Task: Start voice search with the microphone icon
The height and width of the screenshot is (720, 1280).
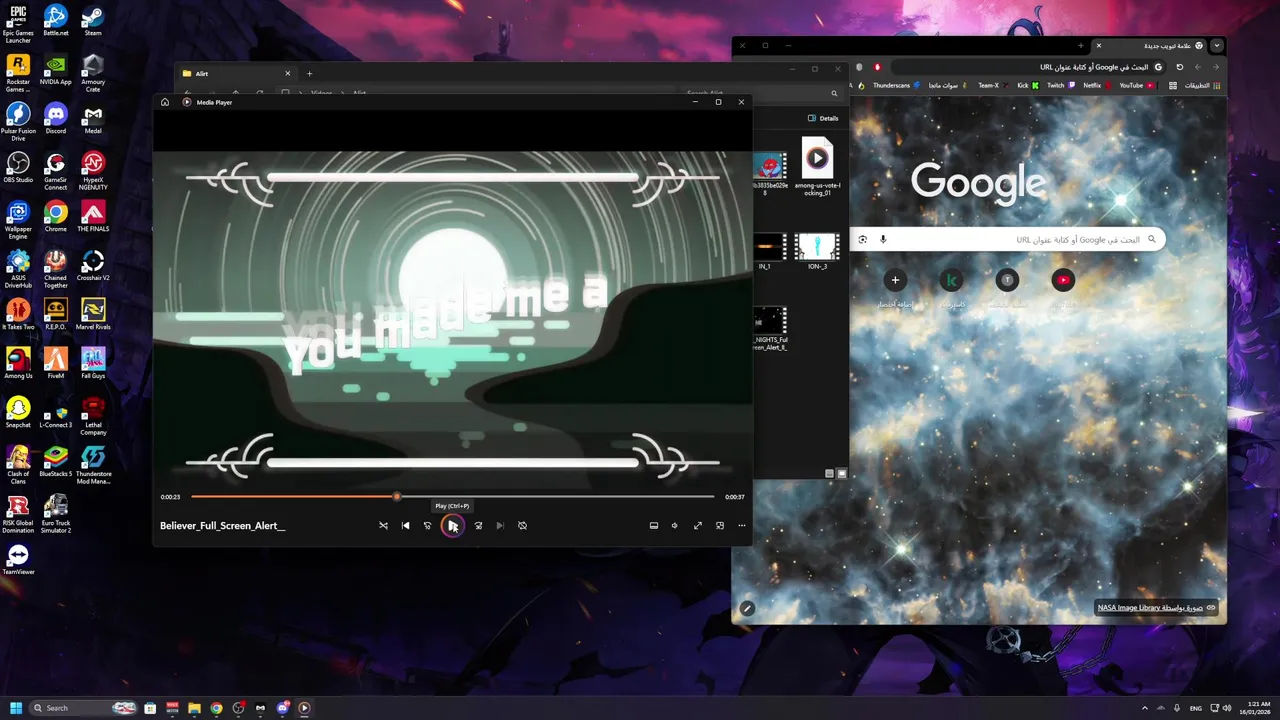Action: point(883,239)
